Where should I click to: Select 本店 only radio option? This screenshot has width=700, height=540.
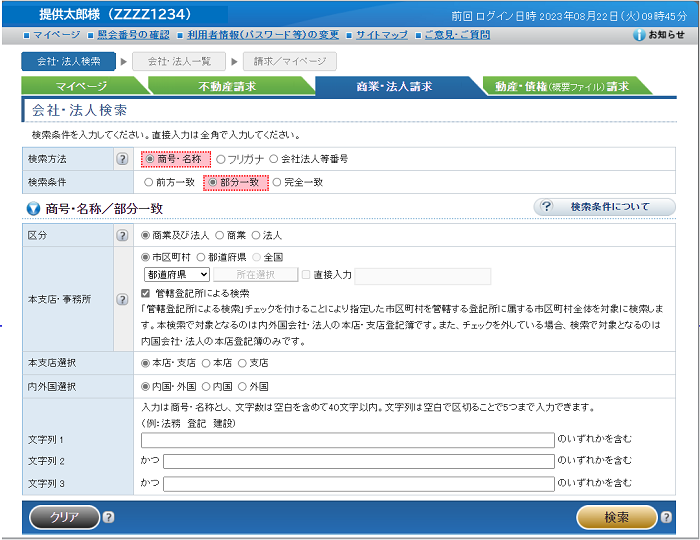click(x=206, y=363)
